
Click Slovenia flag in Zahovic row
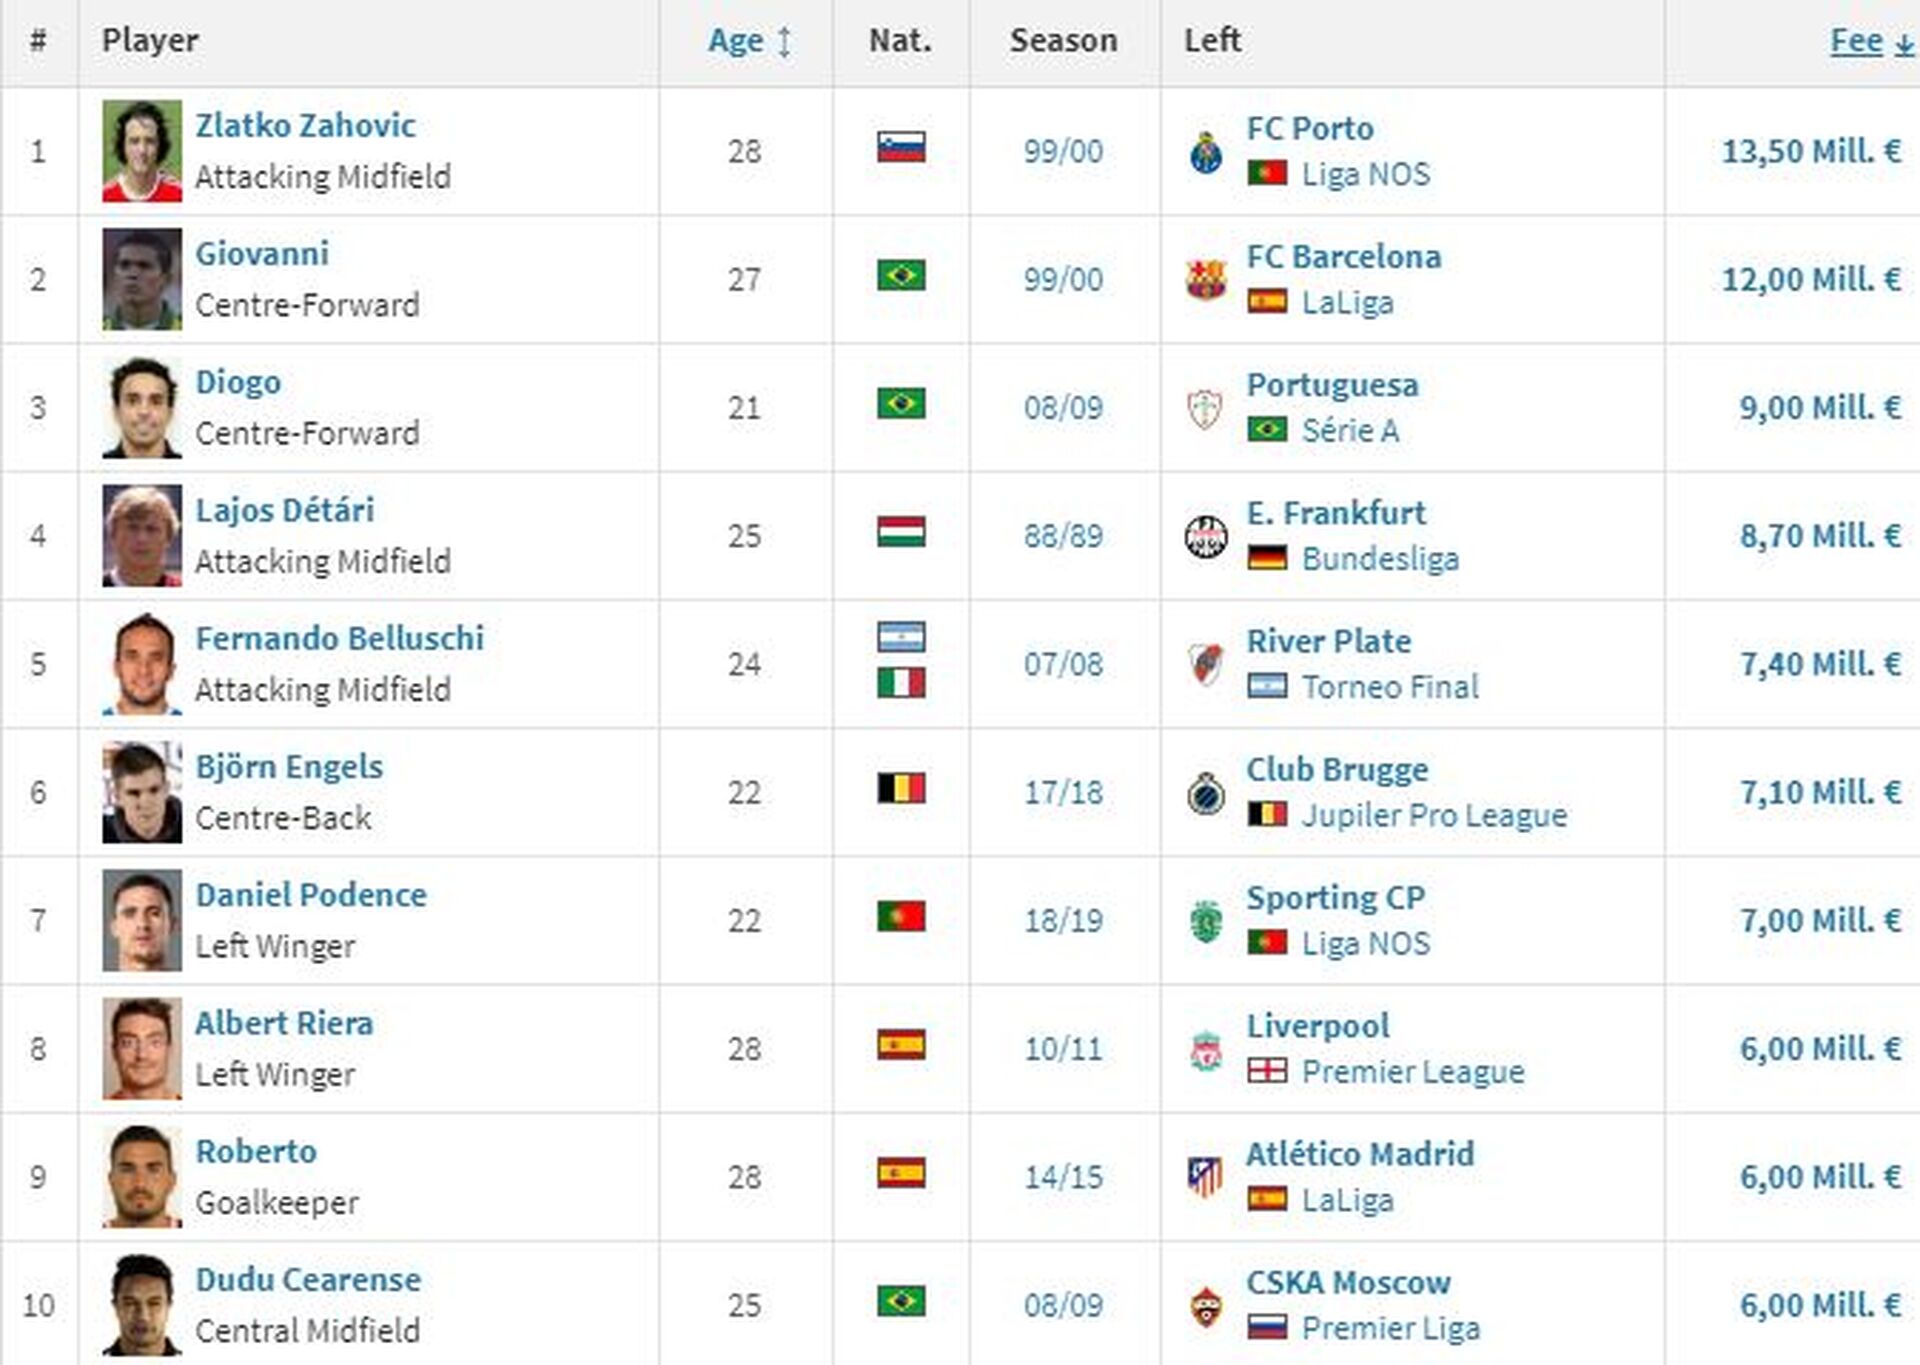(901, 147)
